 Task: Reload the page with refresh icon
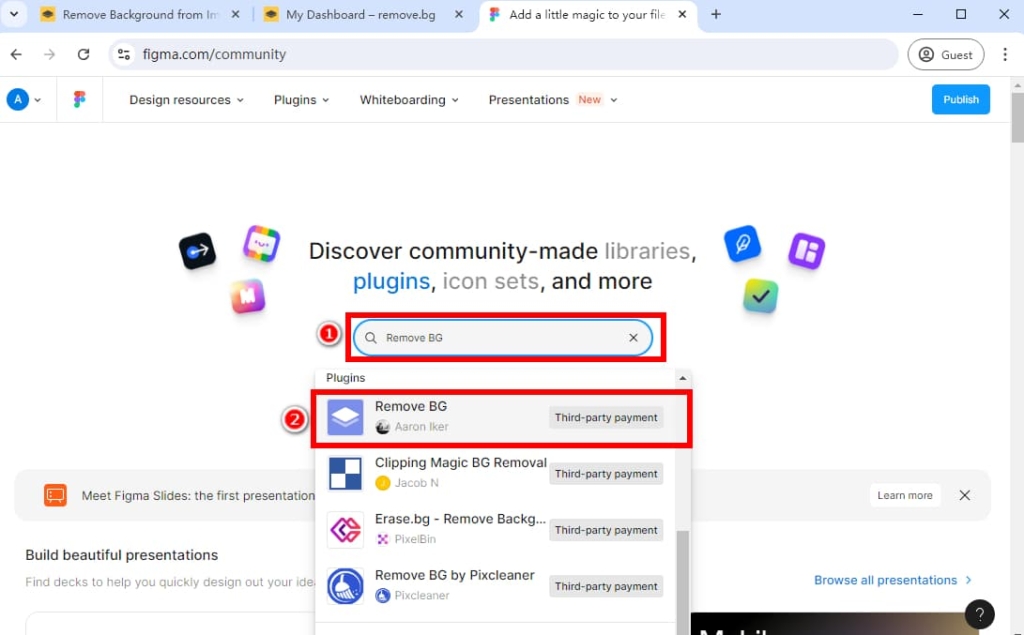tap(84, 55)
